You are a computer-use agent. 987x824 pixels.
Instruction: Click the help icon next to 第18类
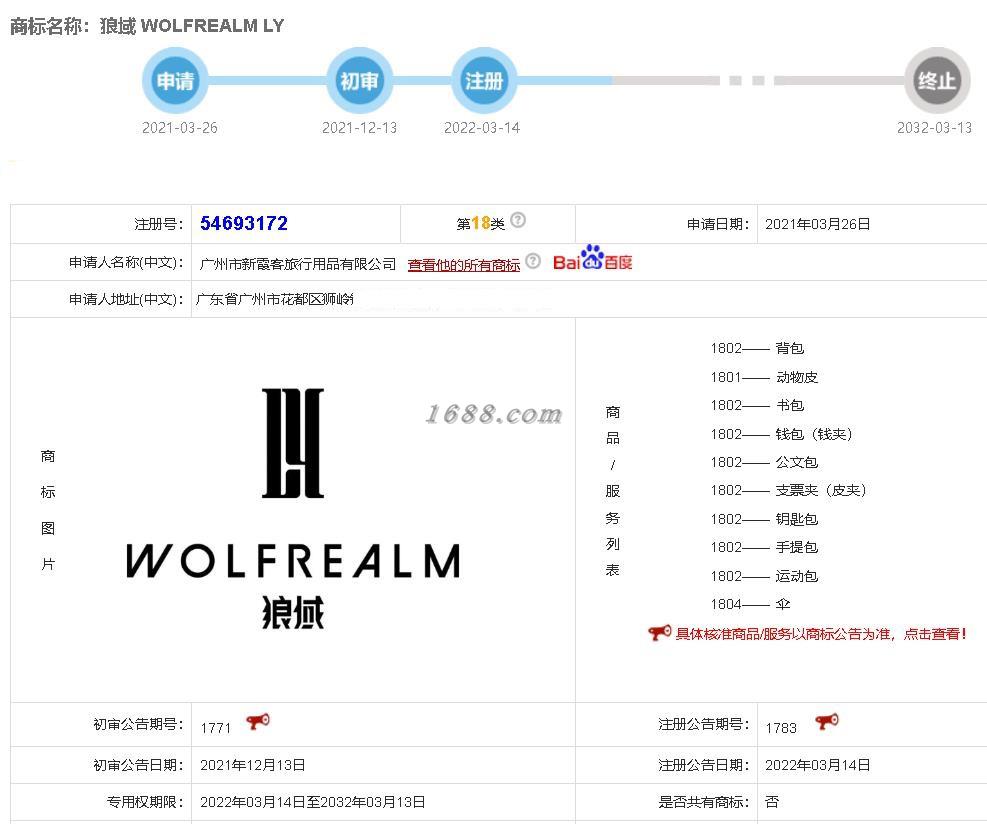pyautogui.click(x=518, y=220)
